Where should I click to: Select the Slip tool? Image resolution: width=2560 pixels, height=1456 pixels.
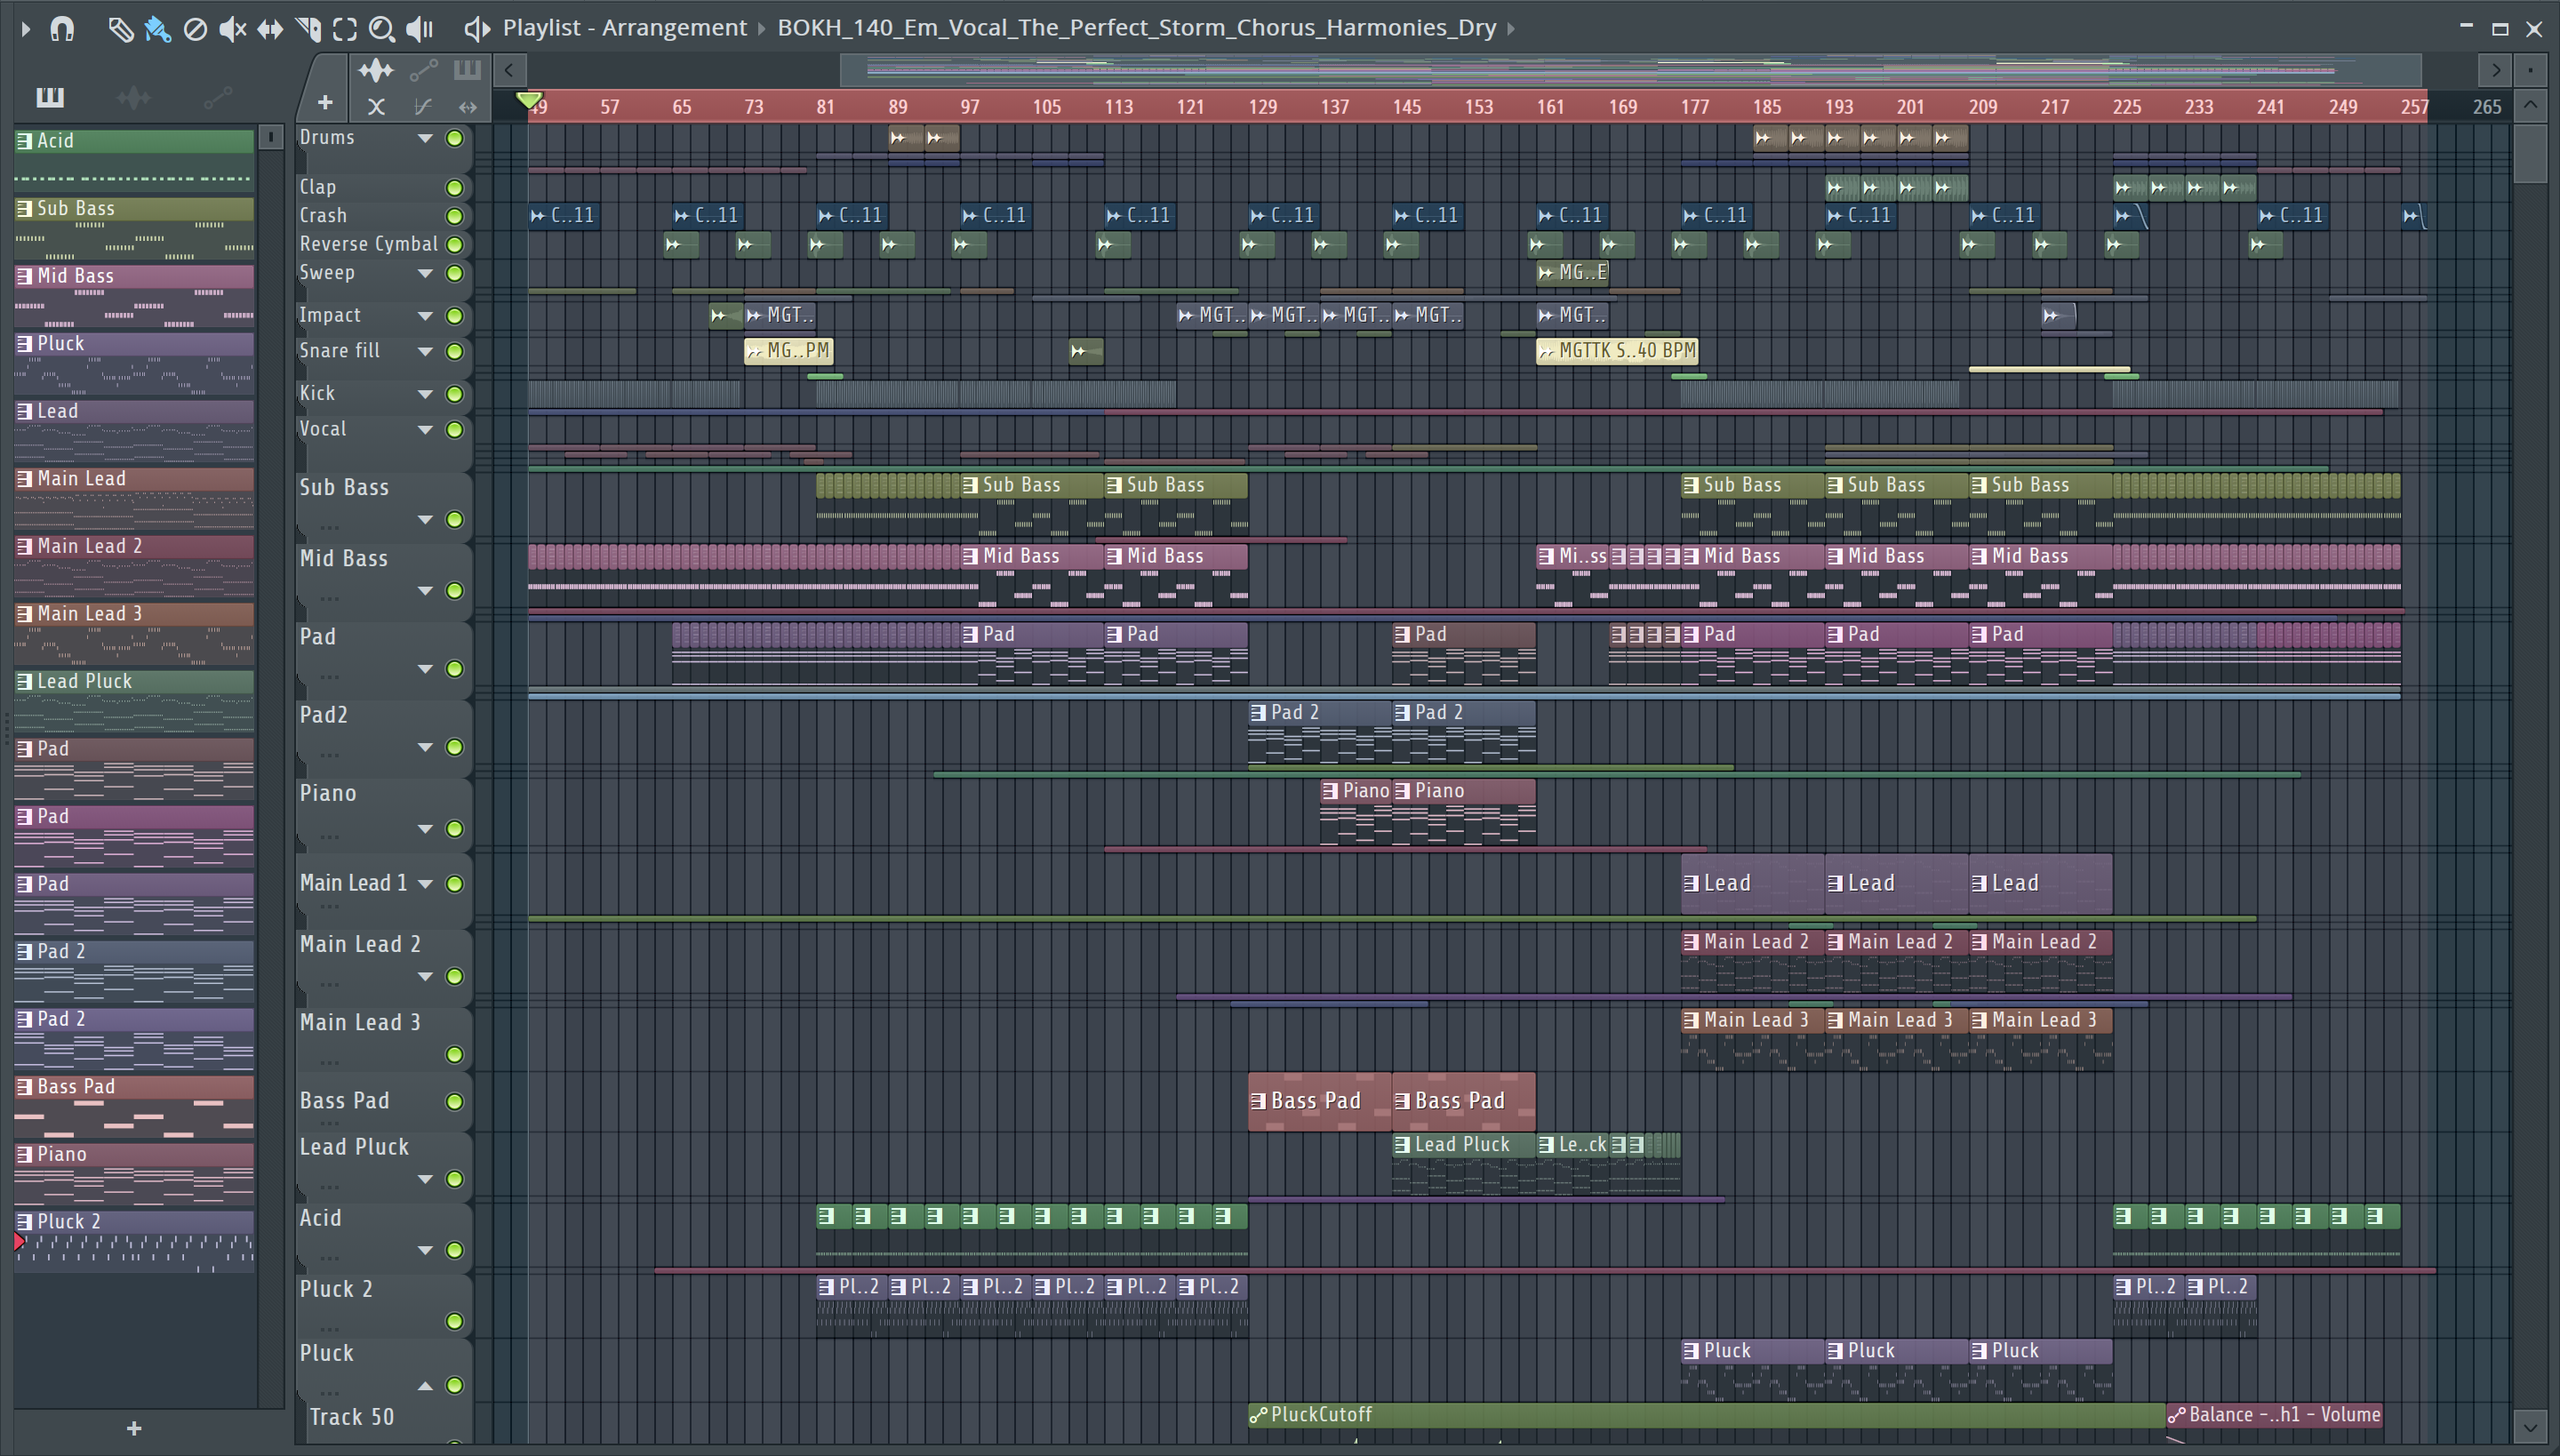(270, 29)
